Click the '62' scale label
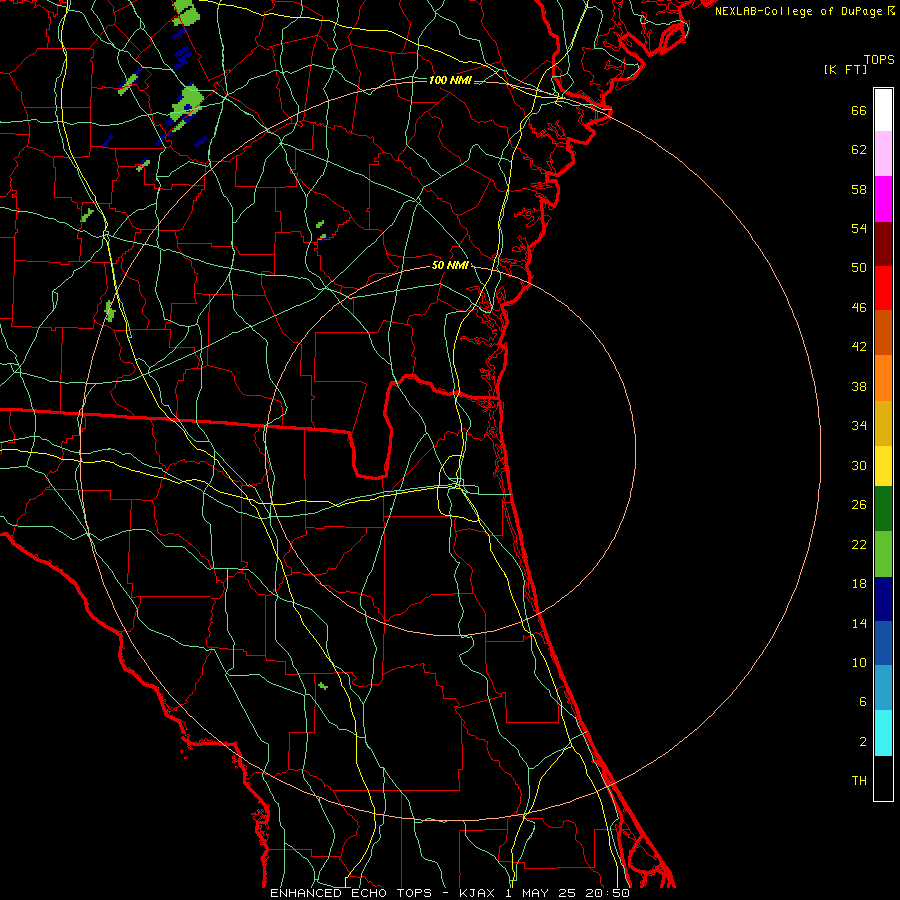 [x=859, y=150]
